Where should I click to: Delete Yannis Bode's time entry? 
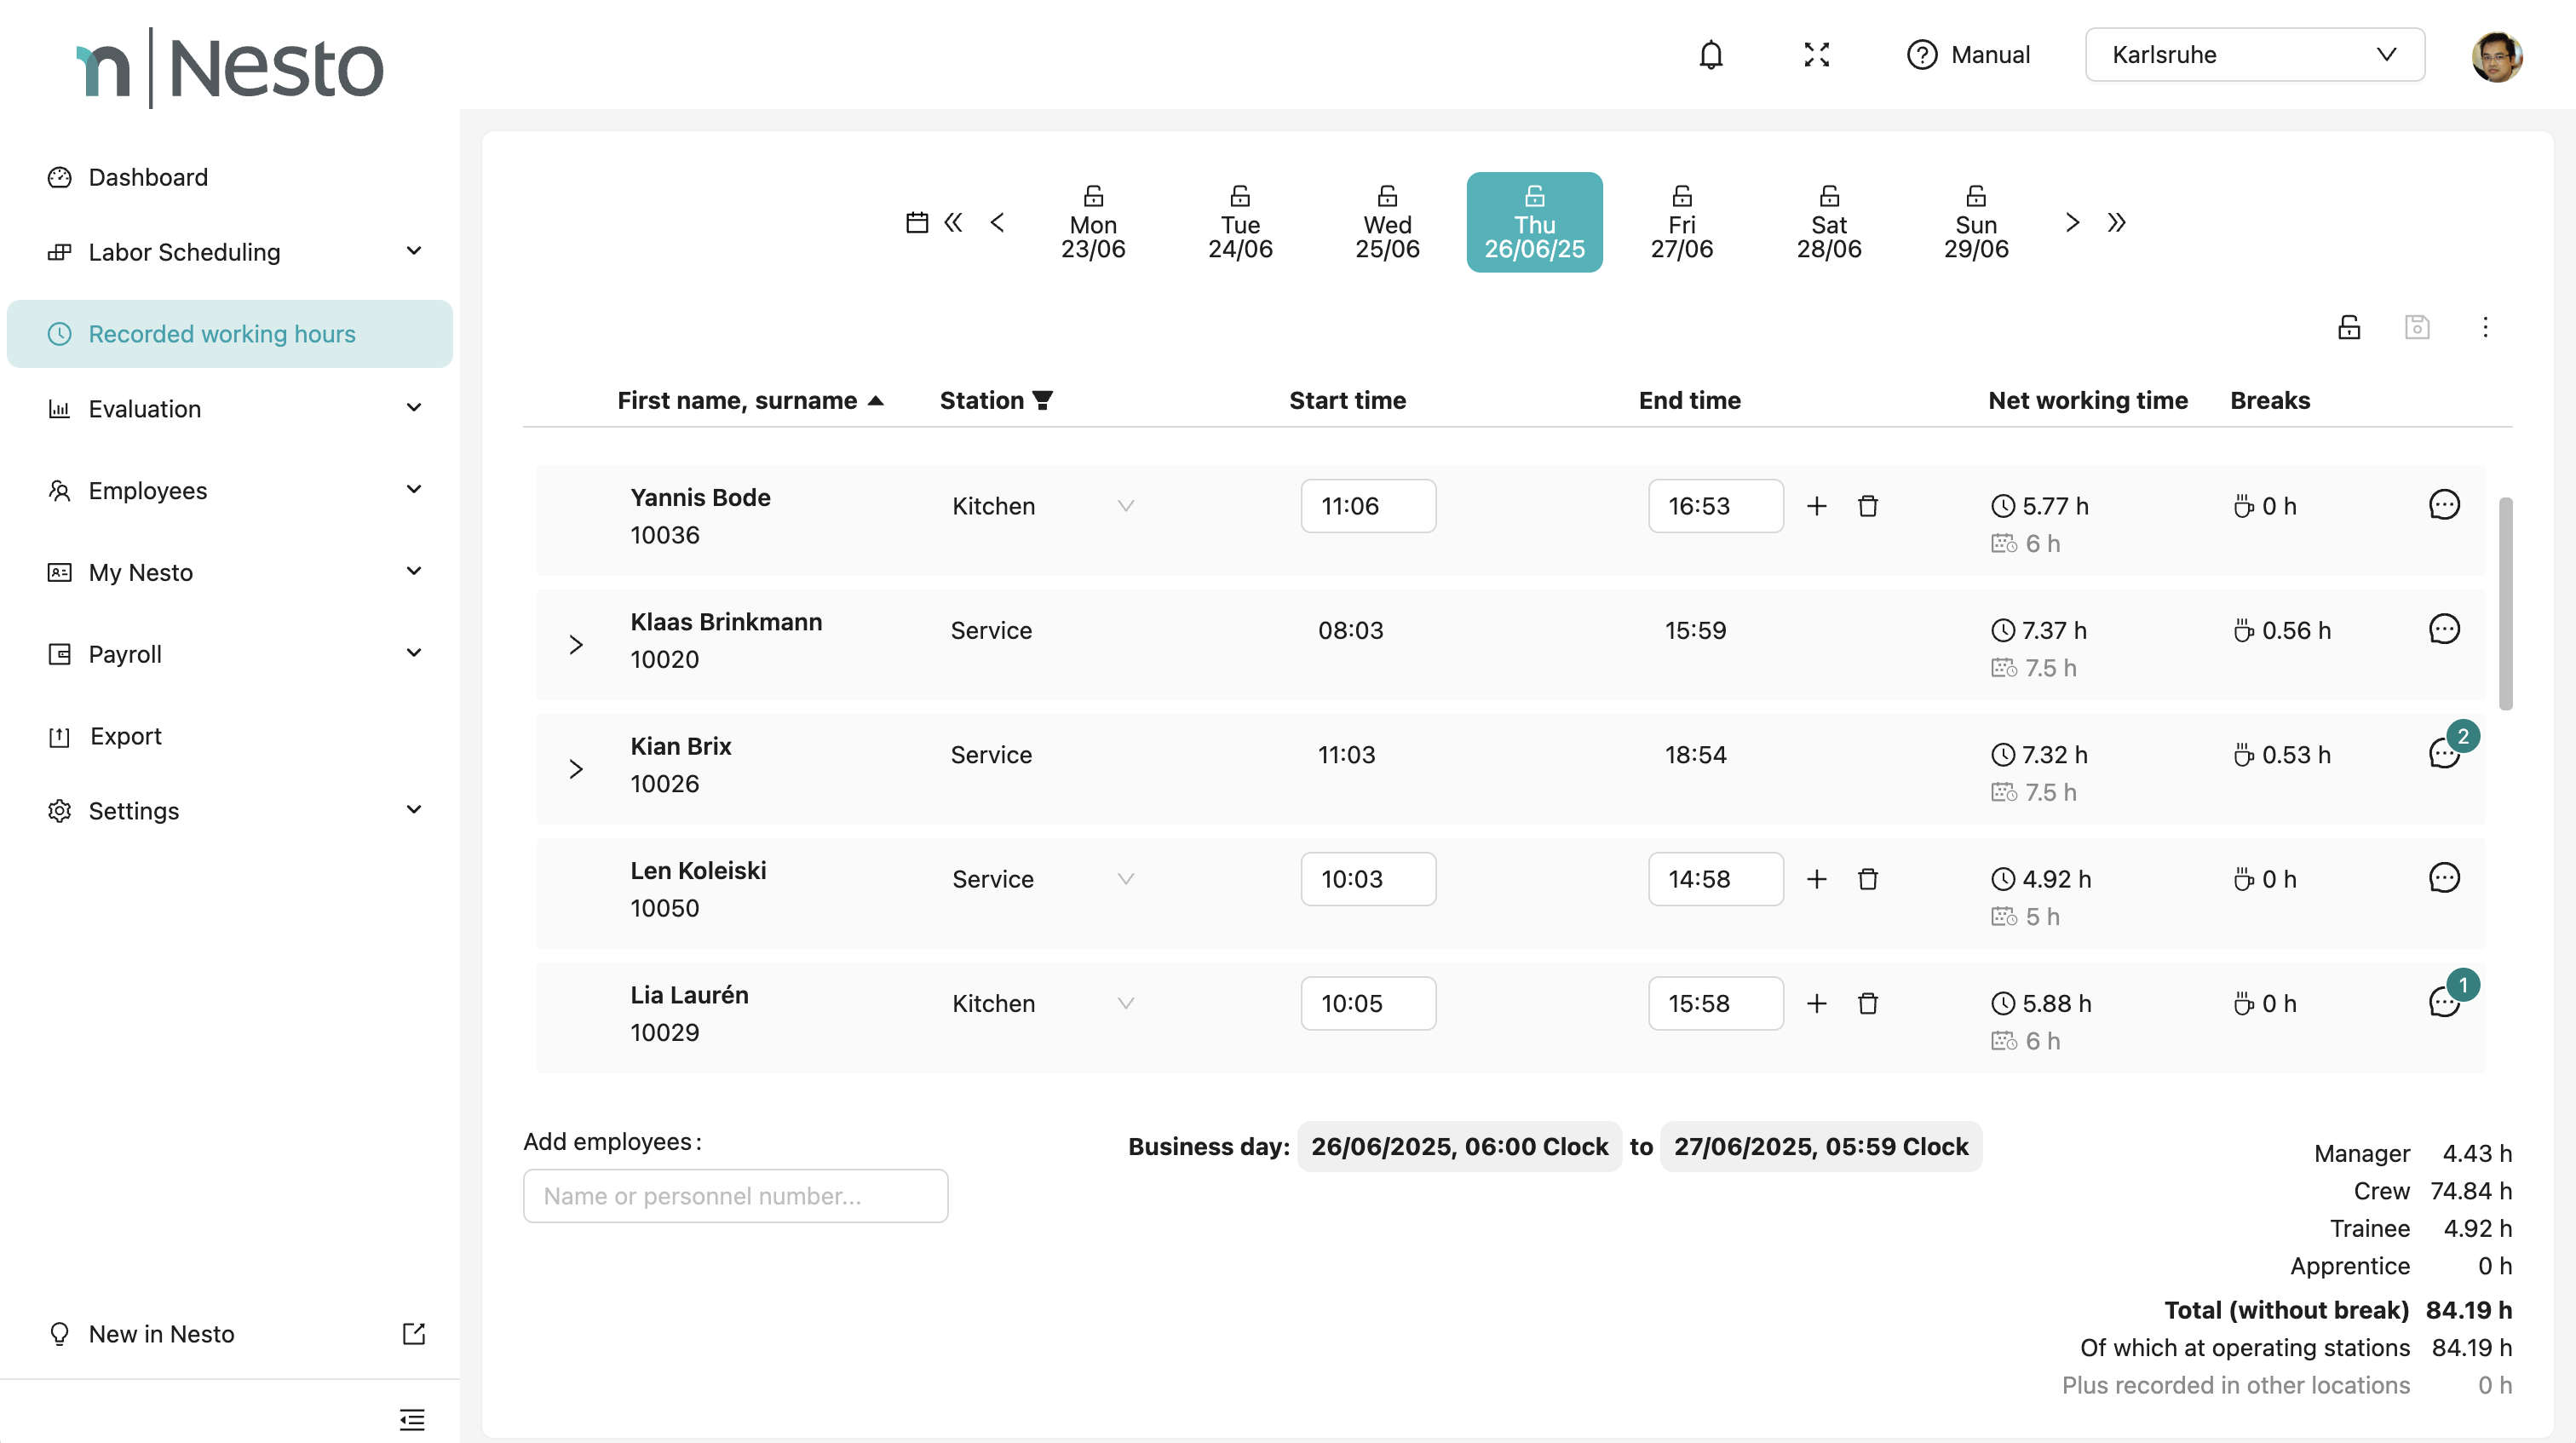[1867, 506]
